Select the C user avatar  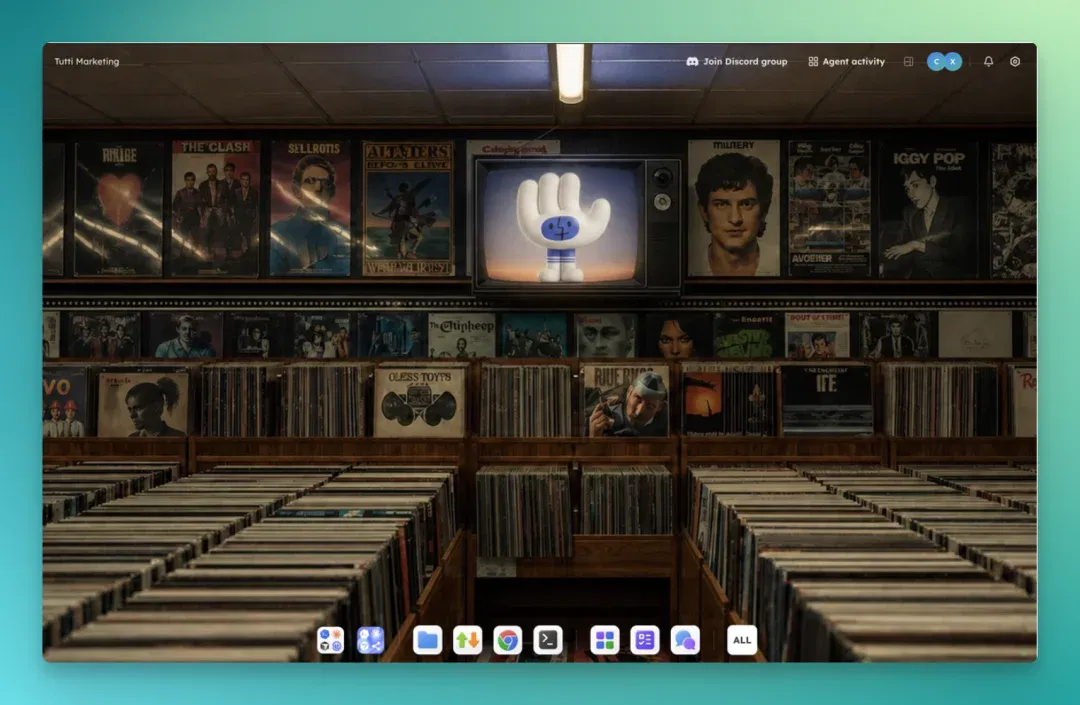pyautogui.click(x=936, y=61)
